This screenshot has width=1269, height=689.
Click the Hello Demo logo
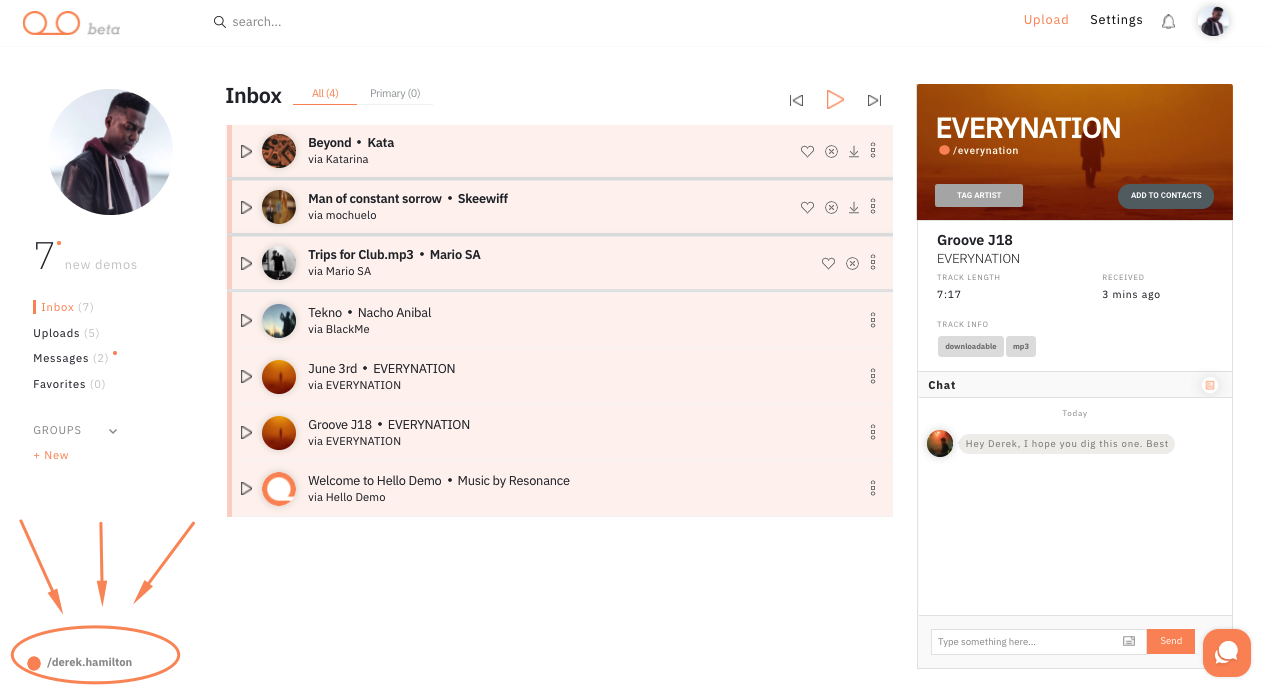click(x=51, y=23)
